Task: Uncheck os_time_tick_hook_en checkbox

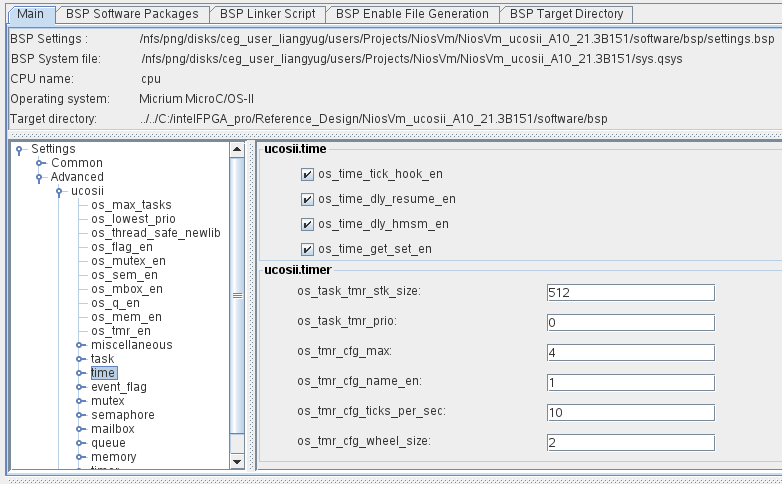Action: [307, 174]
